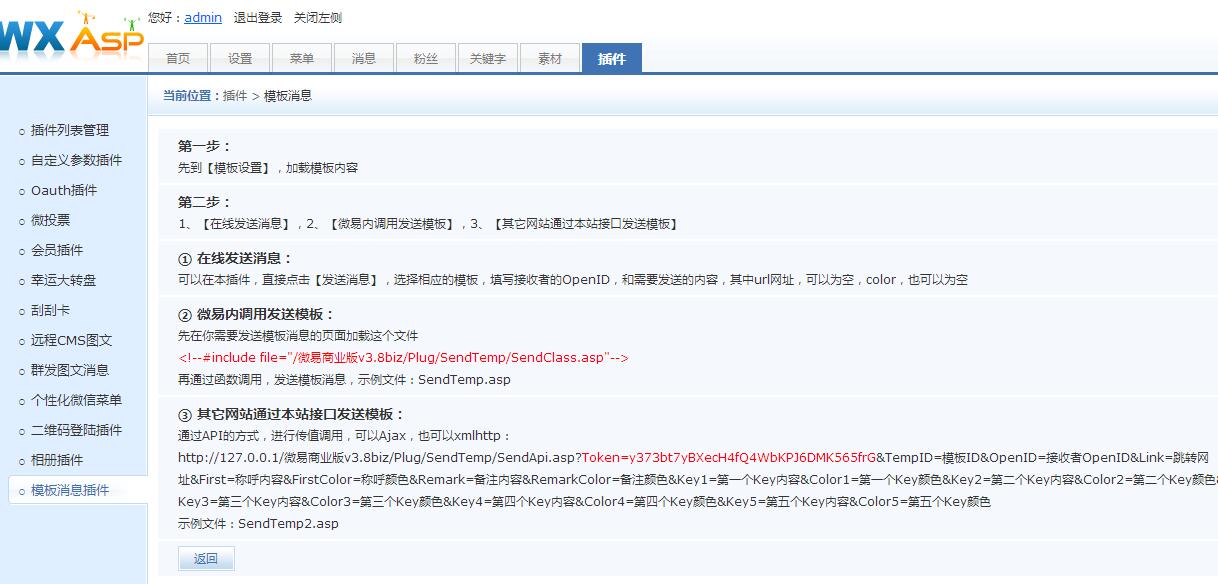Image resolution: width=1218 pixels, height=584 pixels.
Task: Click 关闭左侧 to hide sidebar
Action: click(x=318, y=18)
